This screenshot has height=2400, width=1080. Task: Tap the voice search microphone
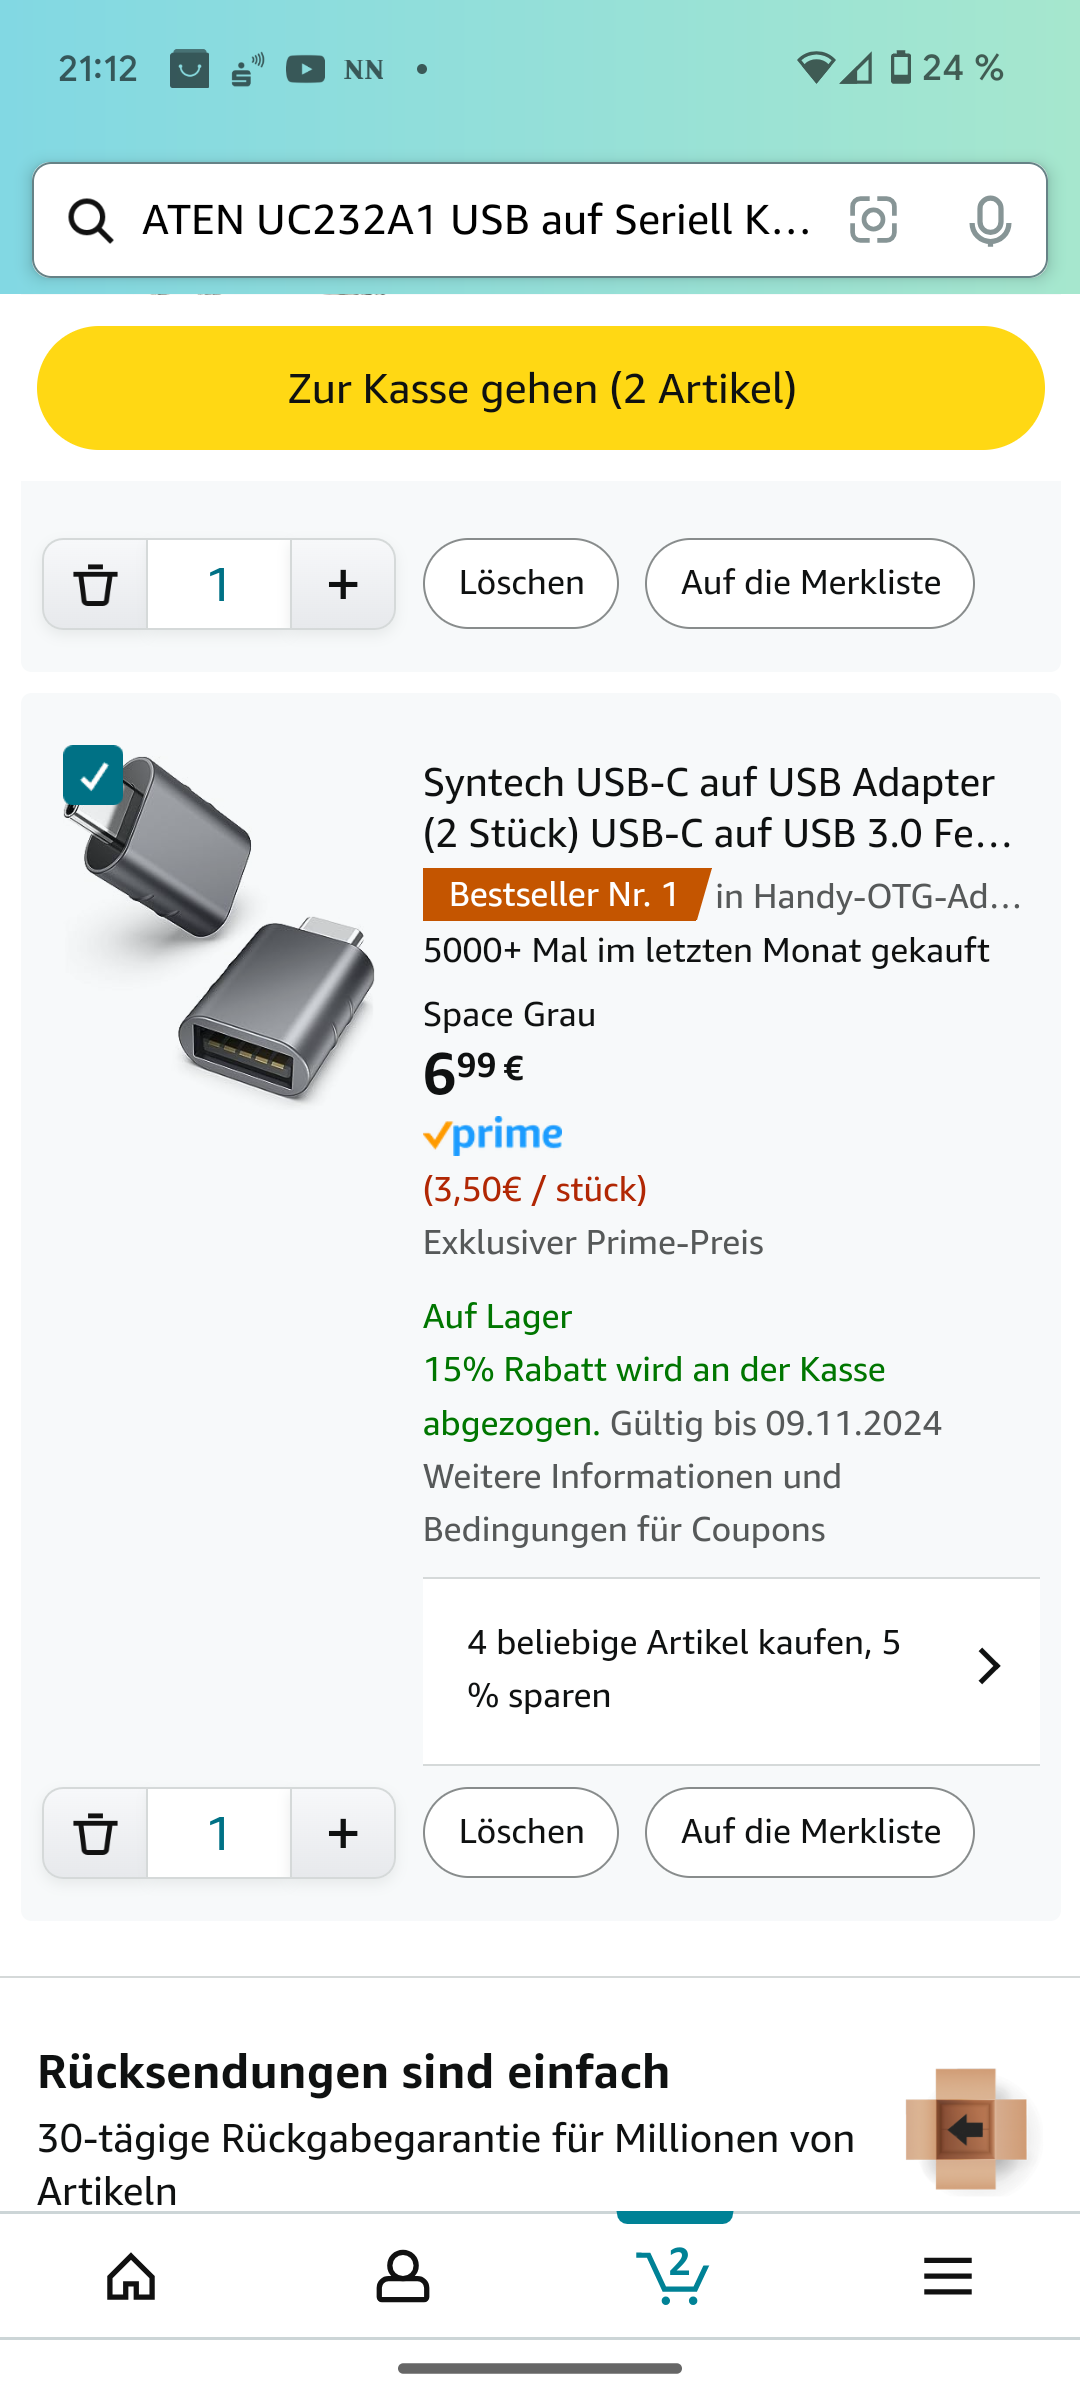990,220
